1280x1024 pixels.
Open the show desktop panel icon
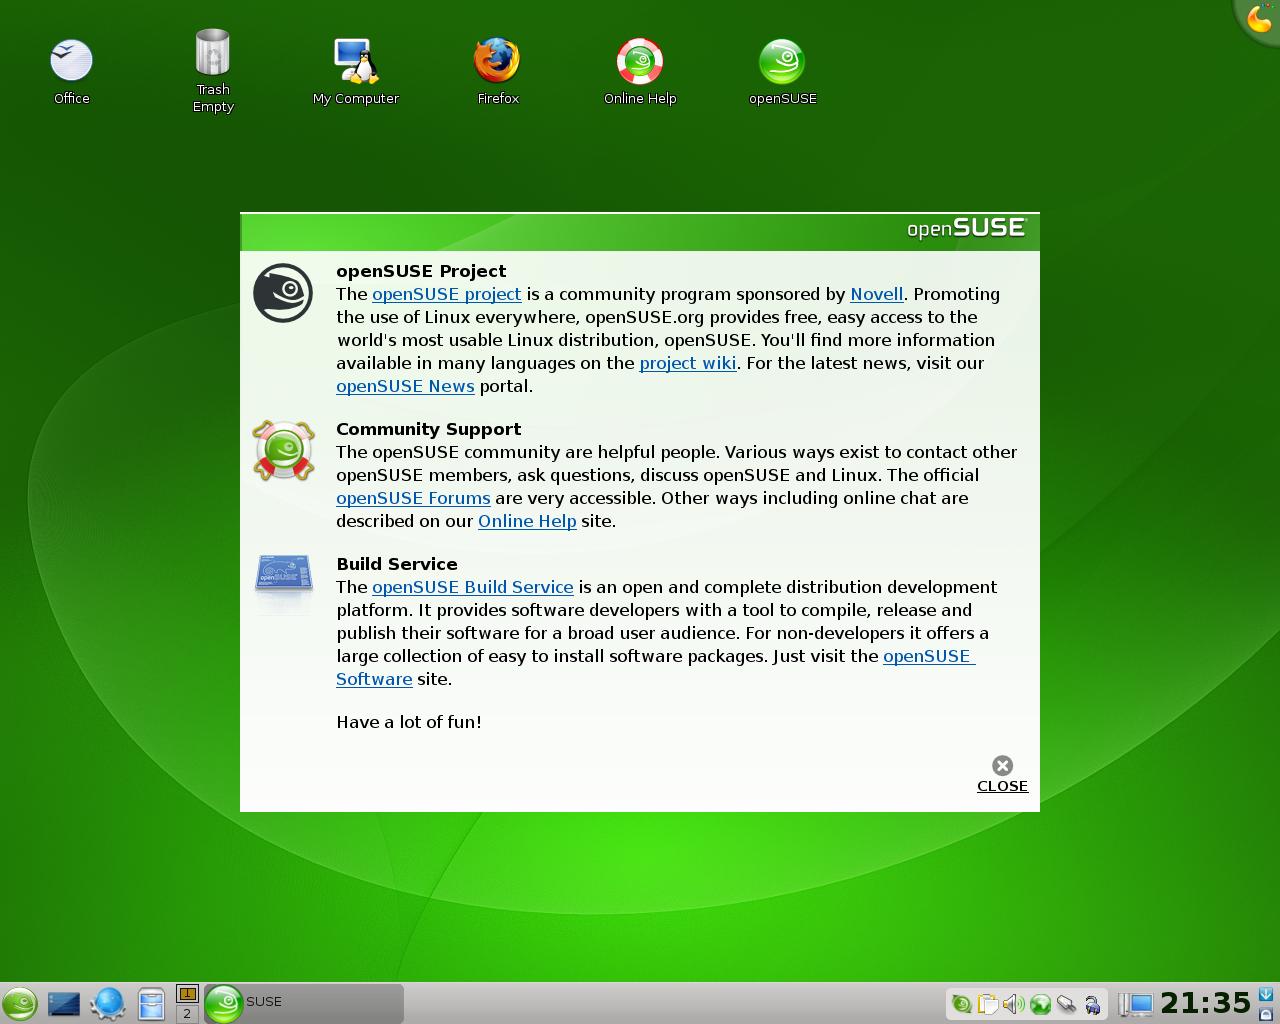coord(63,1004)
